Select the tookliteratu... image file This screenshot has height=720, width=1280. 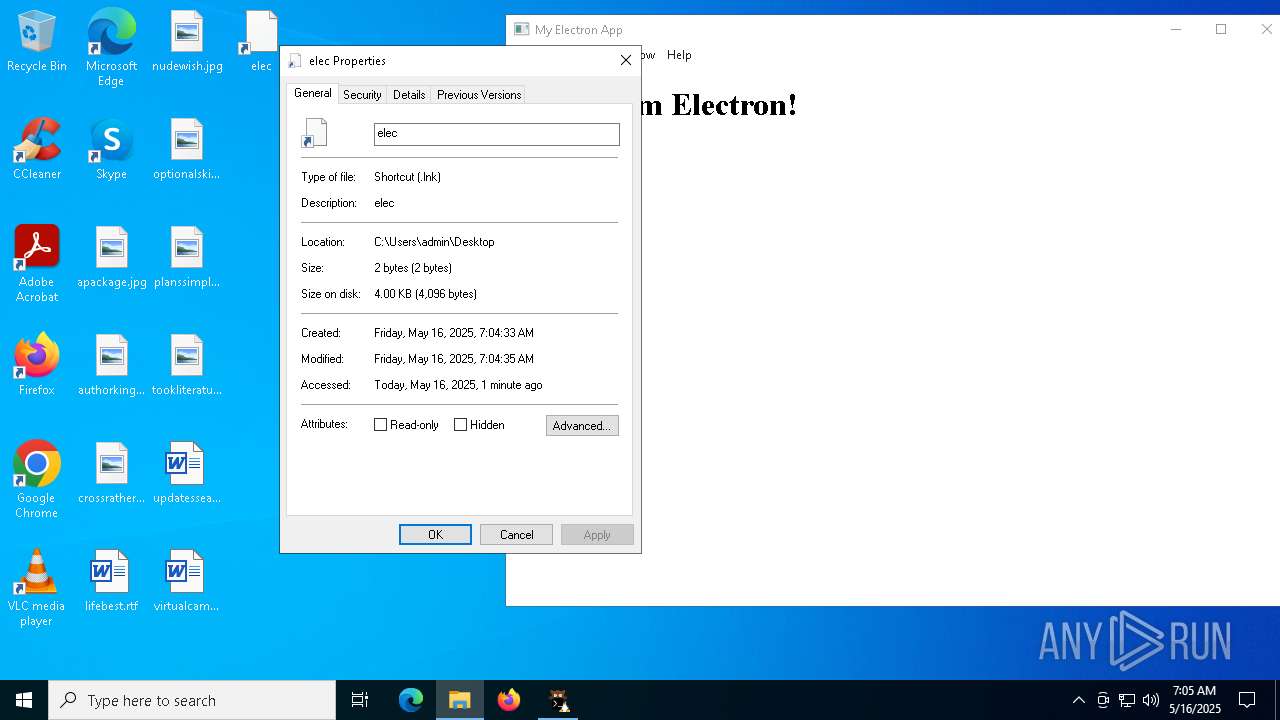(x=187, y=366)
